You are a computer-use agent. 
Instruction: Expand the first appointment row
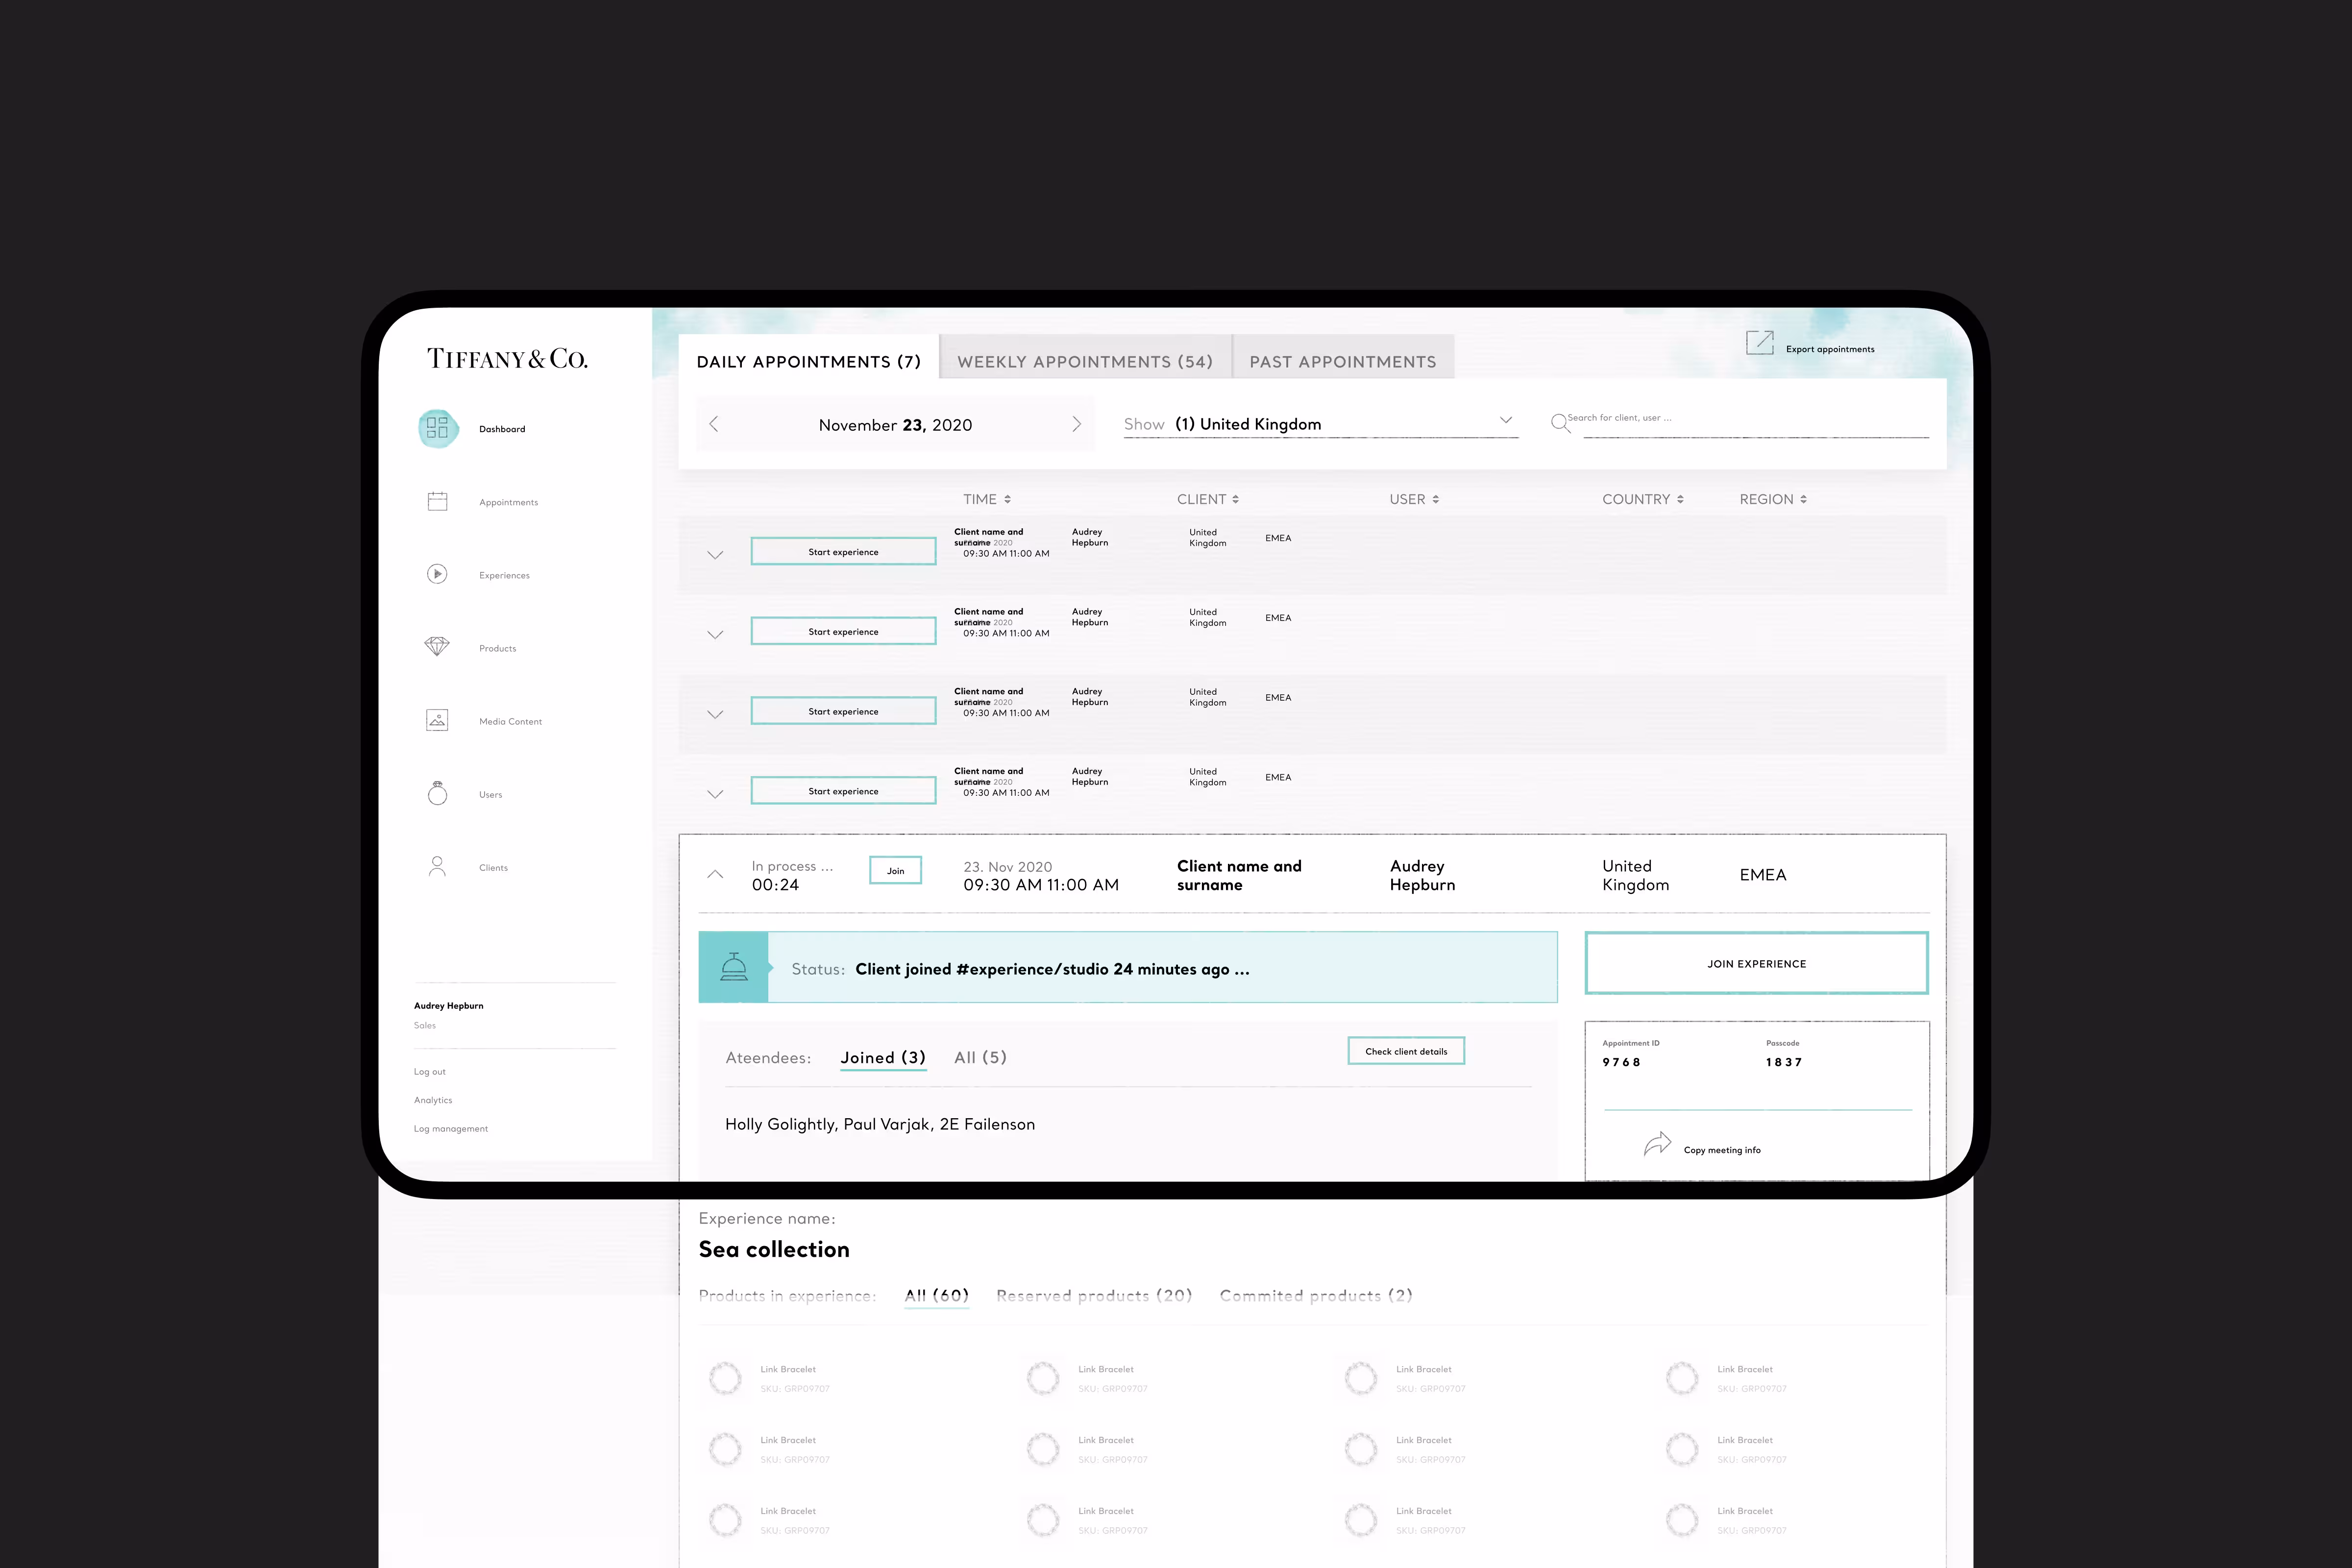click(x=715, y=555)
